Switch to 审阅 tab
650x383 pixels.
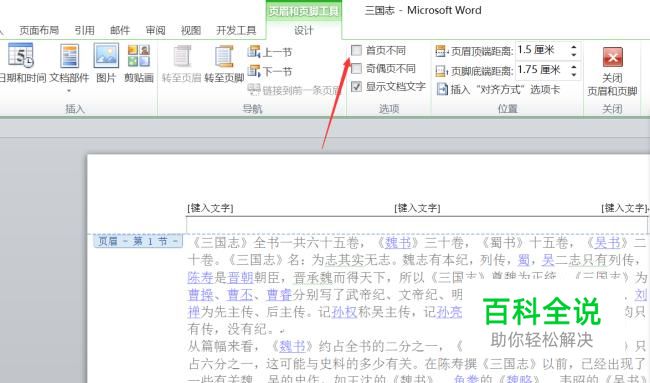pyautogui.click(x=156, y=30)
